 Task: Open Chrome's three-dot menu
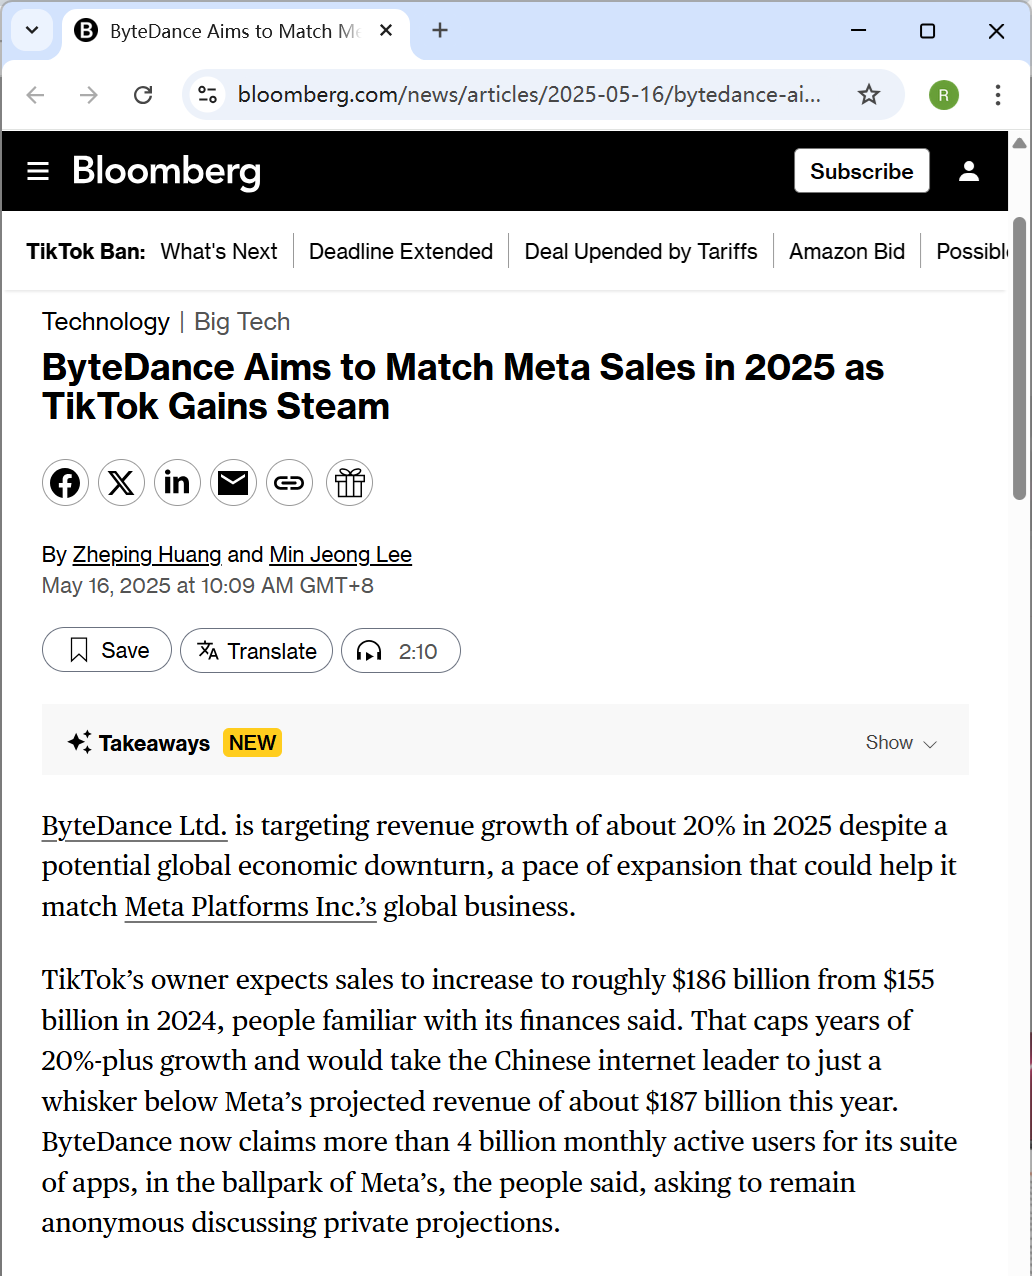[997, 95]
